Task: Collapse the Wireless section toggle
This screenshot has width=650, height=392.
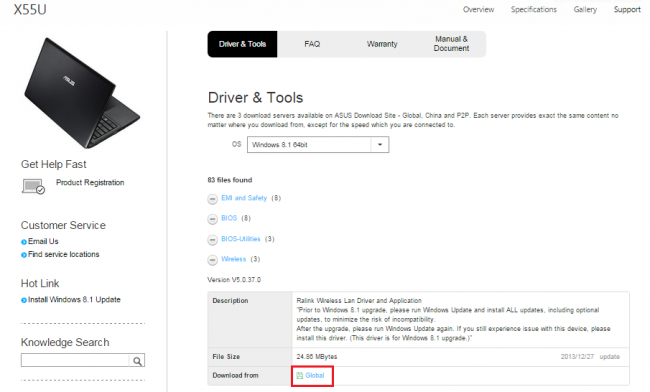Action: coord(212,260)
